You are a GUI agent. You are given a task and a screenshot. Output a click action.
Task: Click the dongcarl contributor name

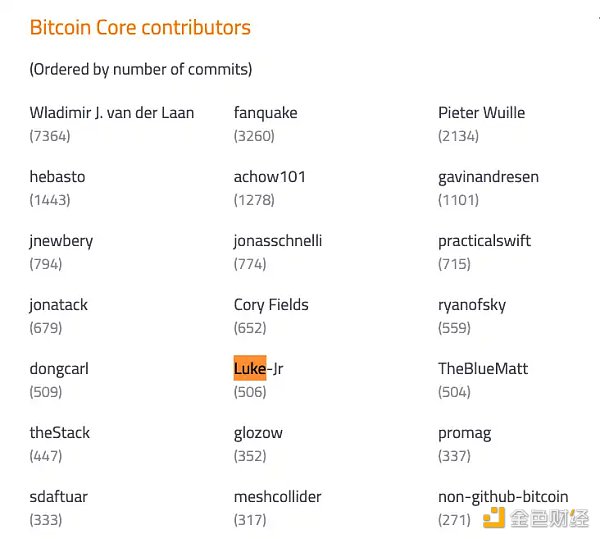click(x=59, y=369)
